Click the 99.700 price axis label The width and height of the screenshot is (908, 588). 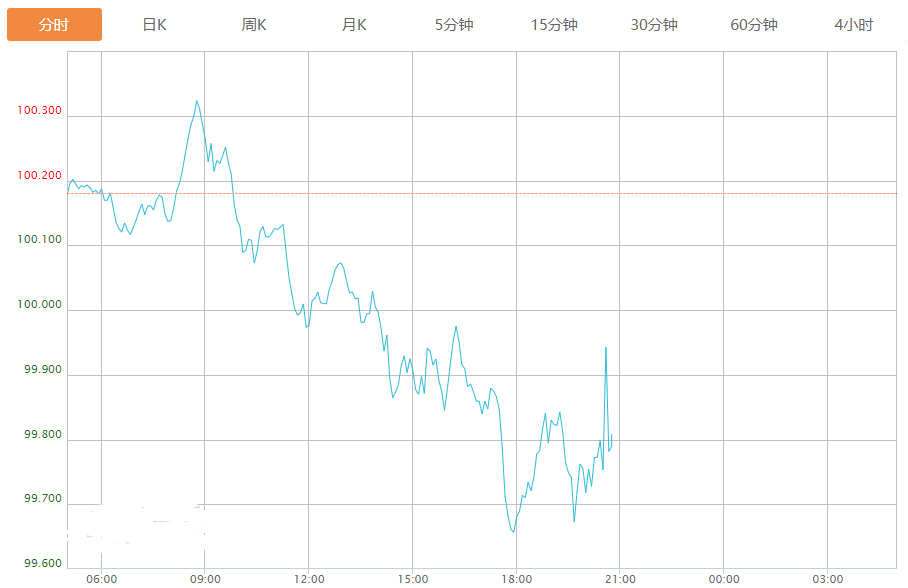[x=42, y=499]
